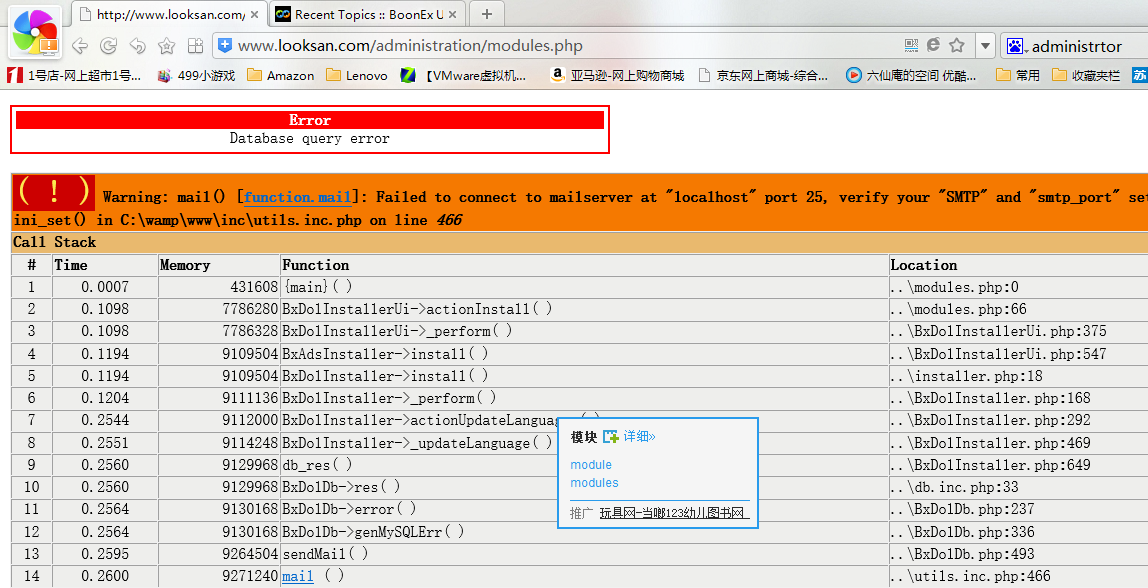The height and width of the screenshot is (588, 1148).
Task: Click the URL address bar field
Action: pos(560,46)
